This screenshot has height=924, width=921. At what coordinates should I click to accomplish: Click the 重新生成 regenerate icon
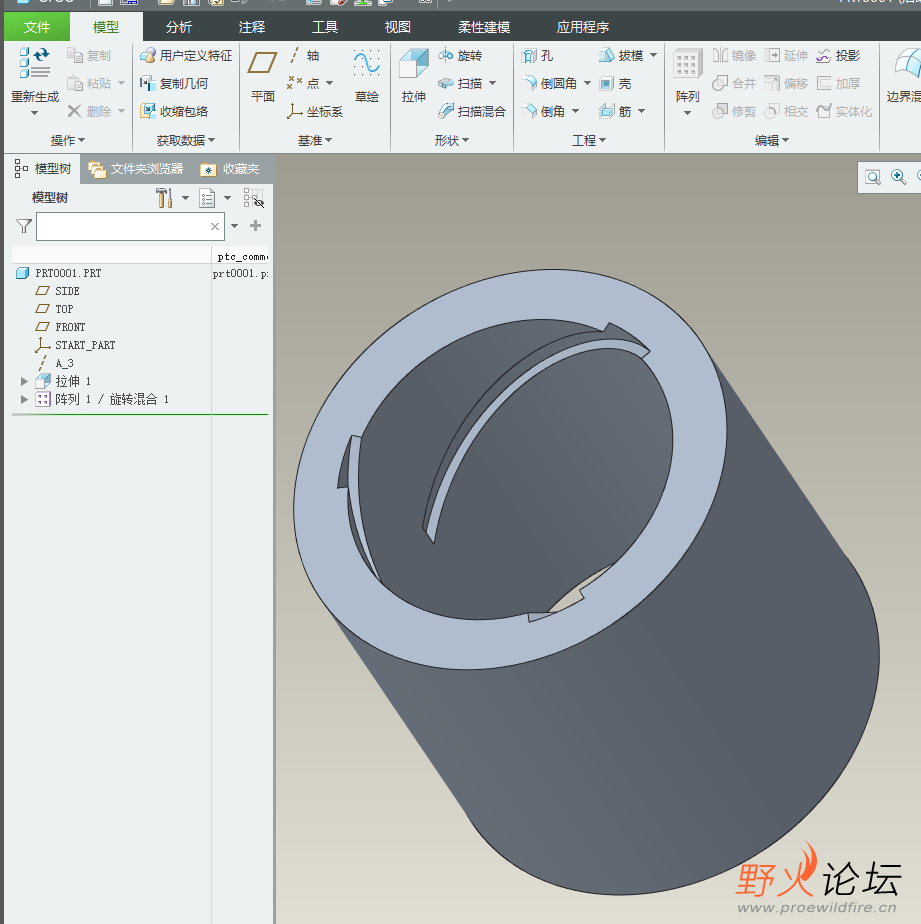point(35,63)
